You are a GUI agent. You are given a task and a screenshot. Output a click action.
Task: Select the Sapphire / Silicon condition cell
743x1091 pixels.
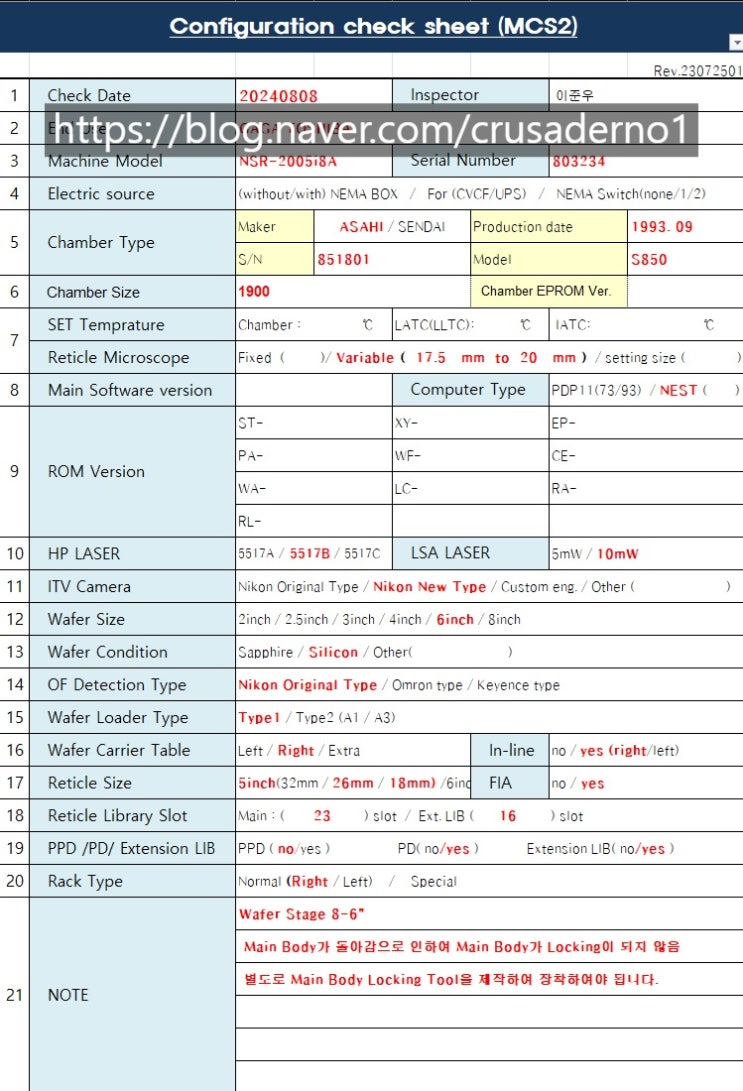[489, 652]
